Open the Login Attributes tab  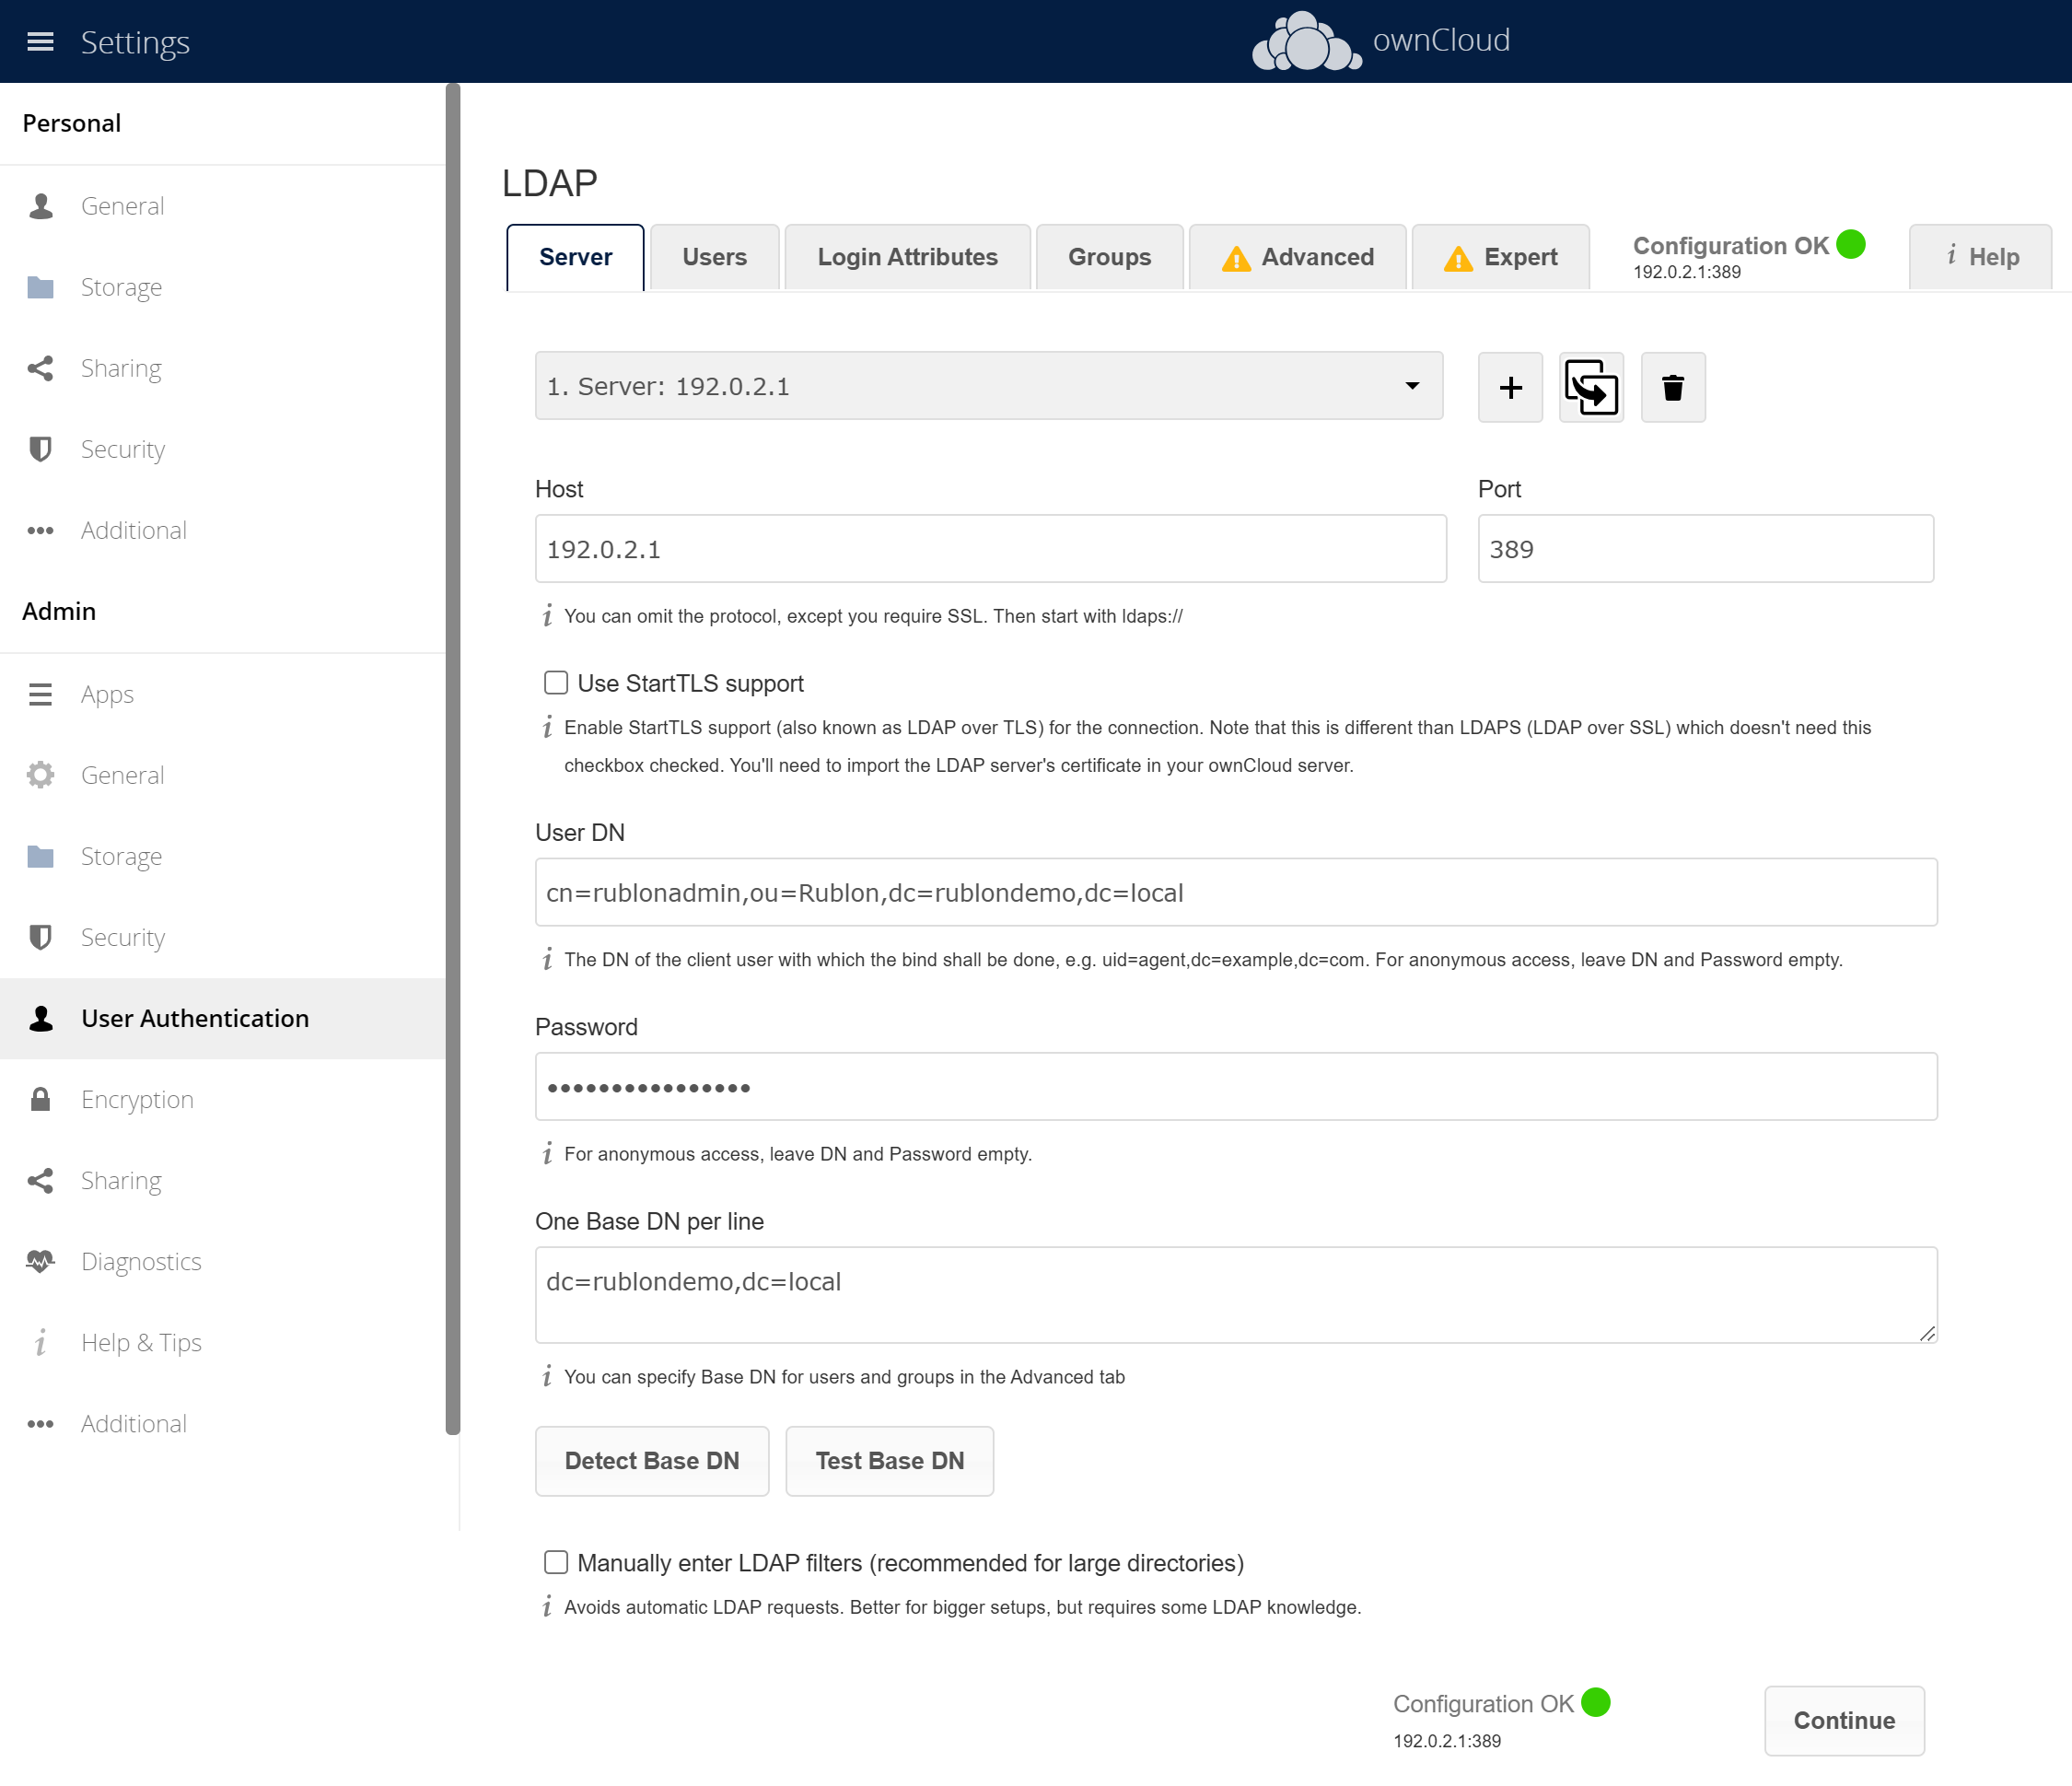click(907, 257)
